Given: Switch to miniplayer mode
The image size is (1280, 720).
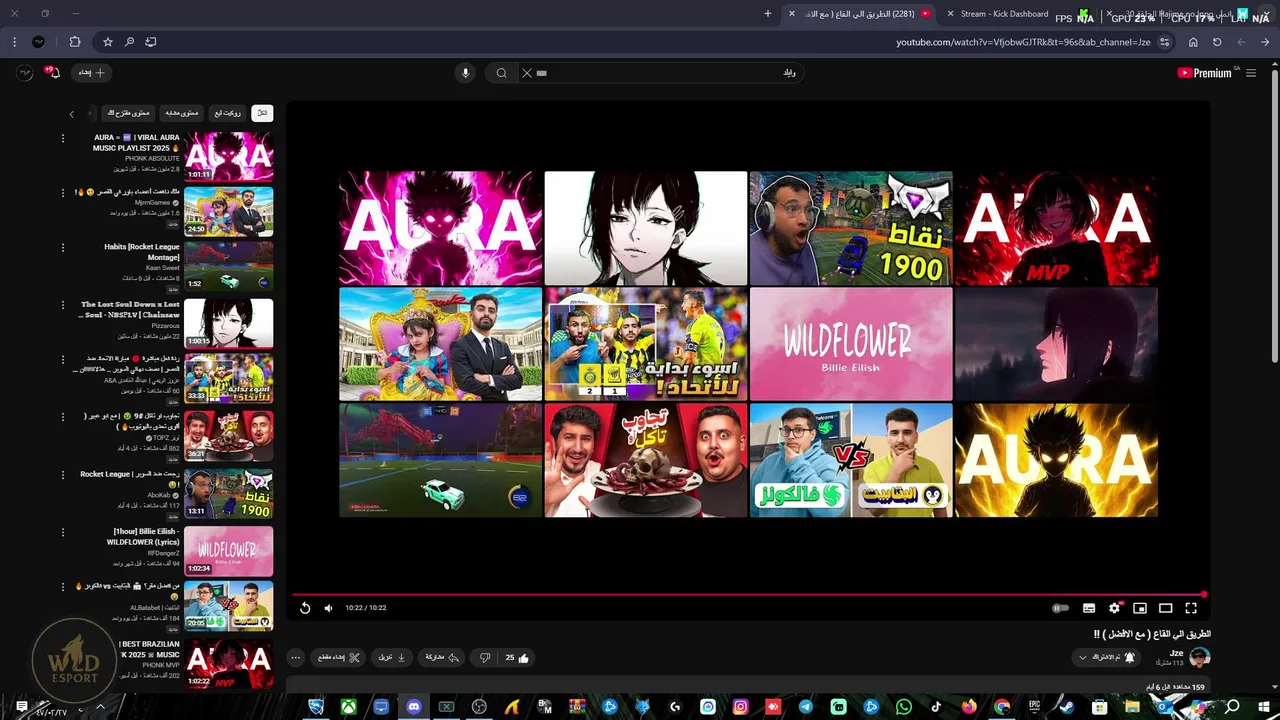Looking at the screenshot, I should click(x=1140, y=608).
